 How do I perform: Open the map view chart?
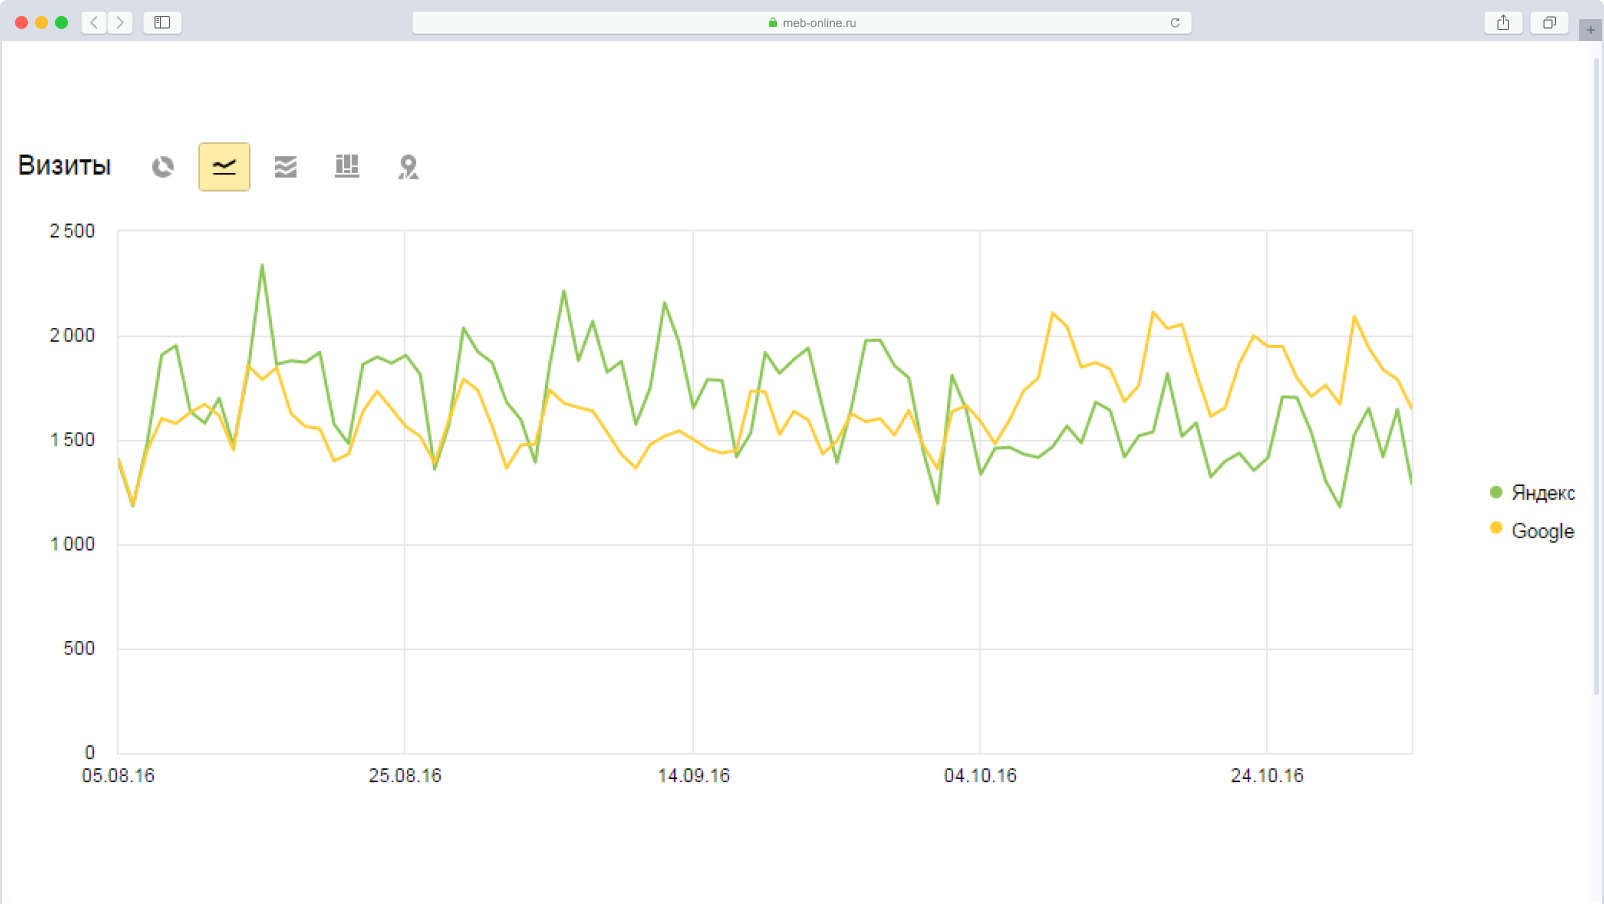[x=408, y=166]
